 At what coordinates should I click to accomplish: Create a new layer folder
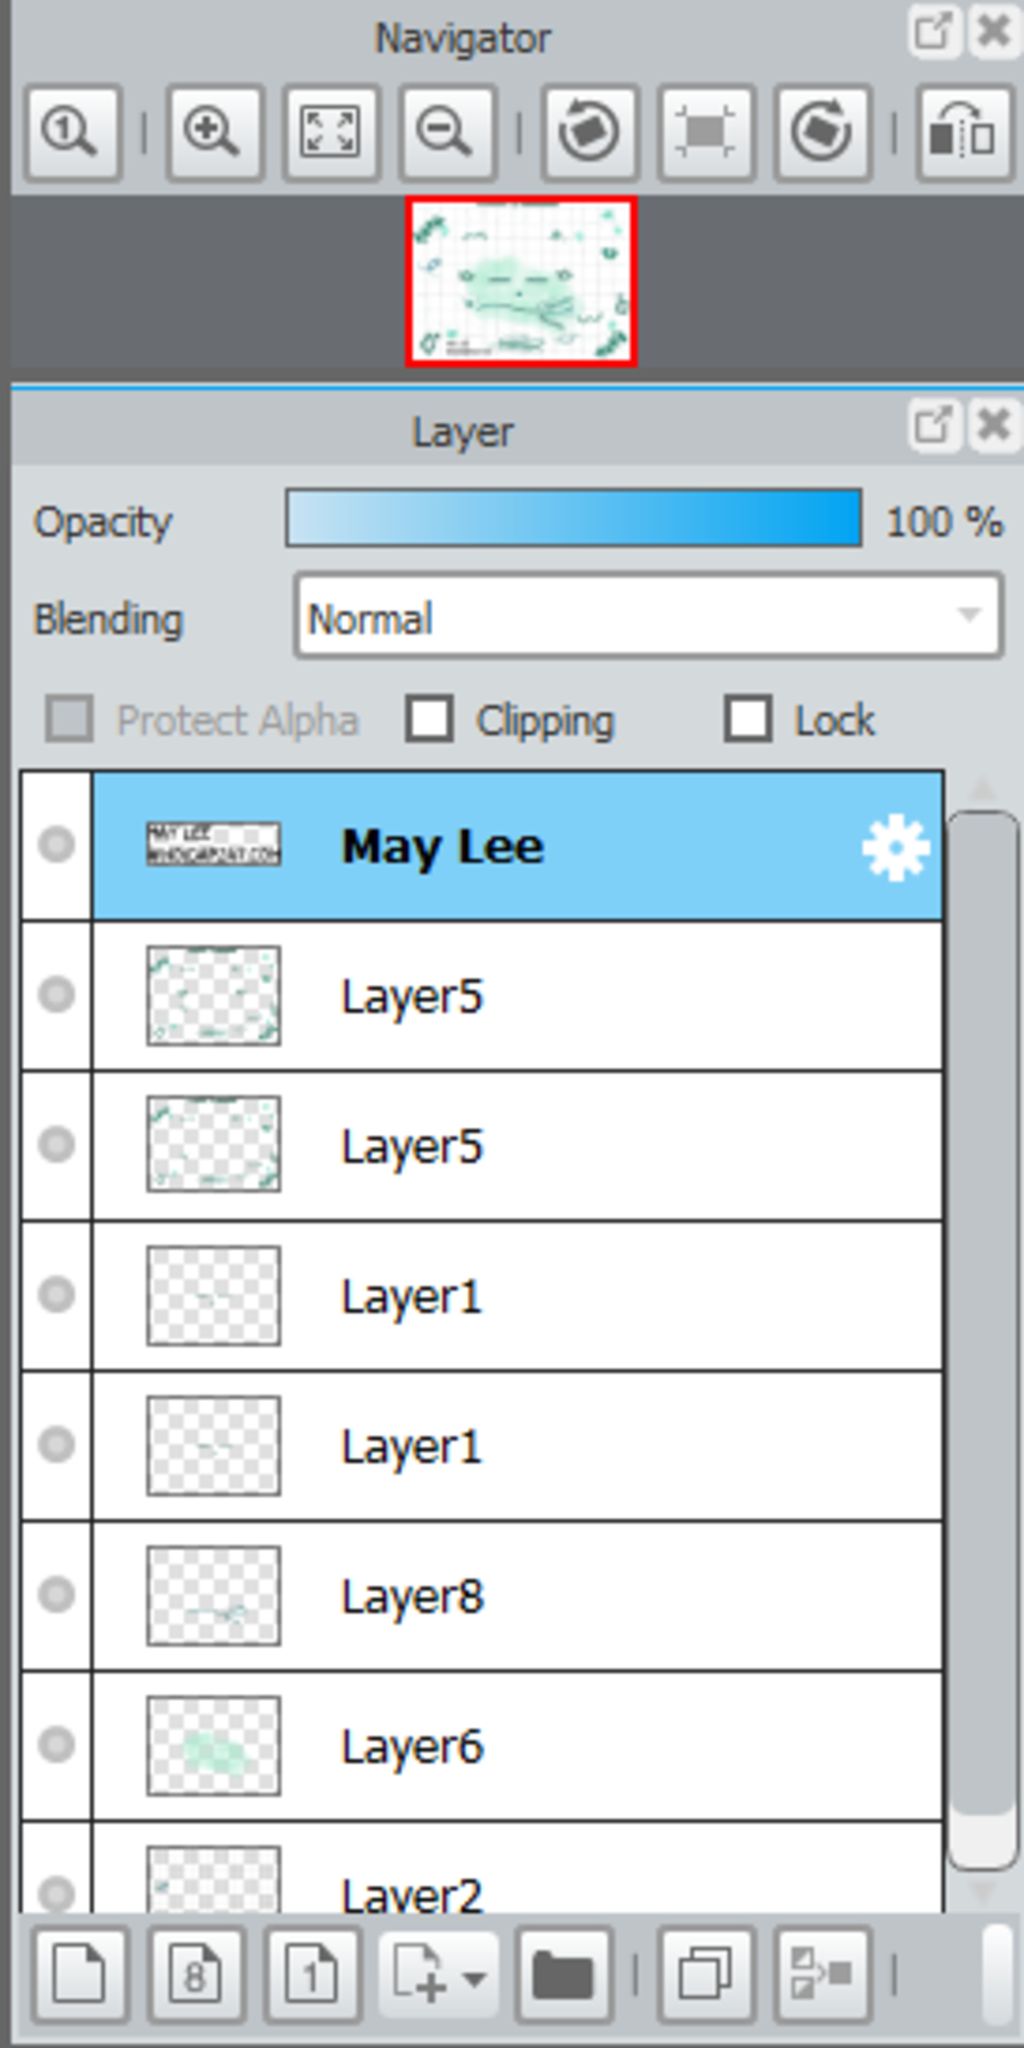click(564, 1975)
